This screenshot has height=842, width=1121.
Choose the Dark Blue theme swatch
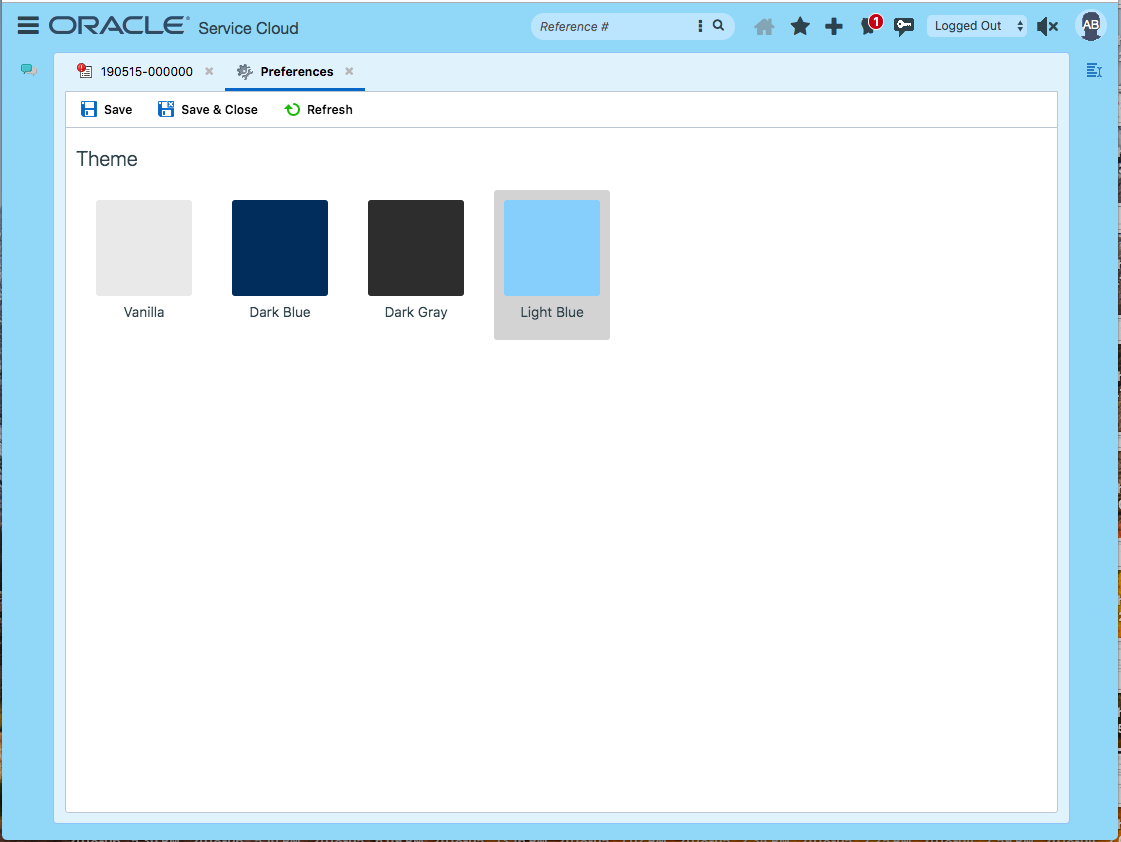coord(280,248)
